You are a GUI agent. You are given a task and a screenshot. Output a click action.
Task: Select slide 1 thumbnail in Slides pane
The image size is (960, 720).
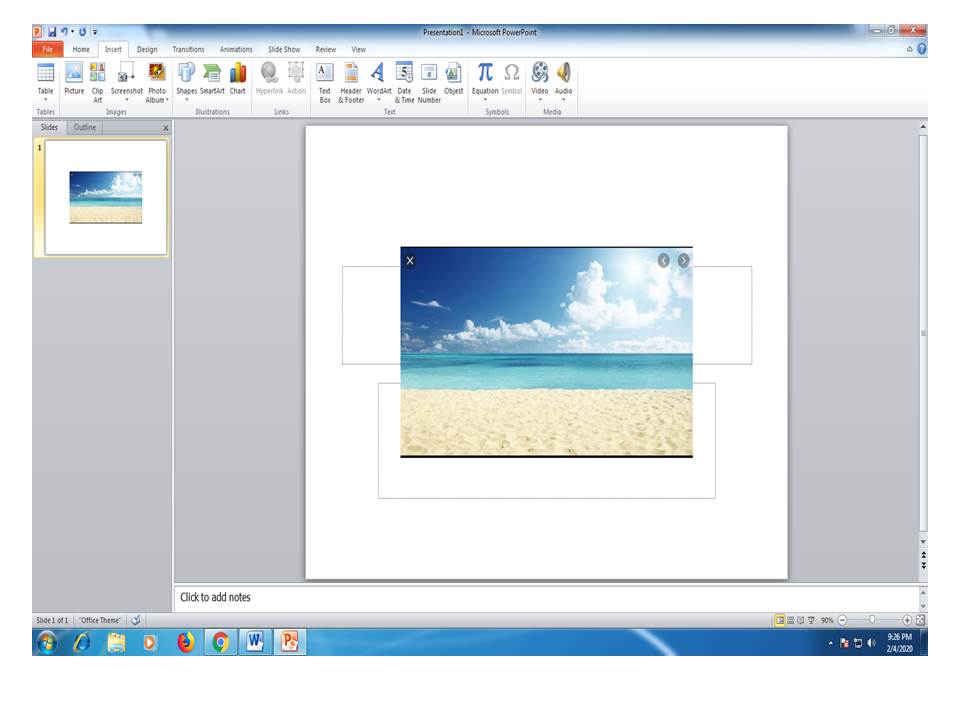(x=105, y=197)
